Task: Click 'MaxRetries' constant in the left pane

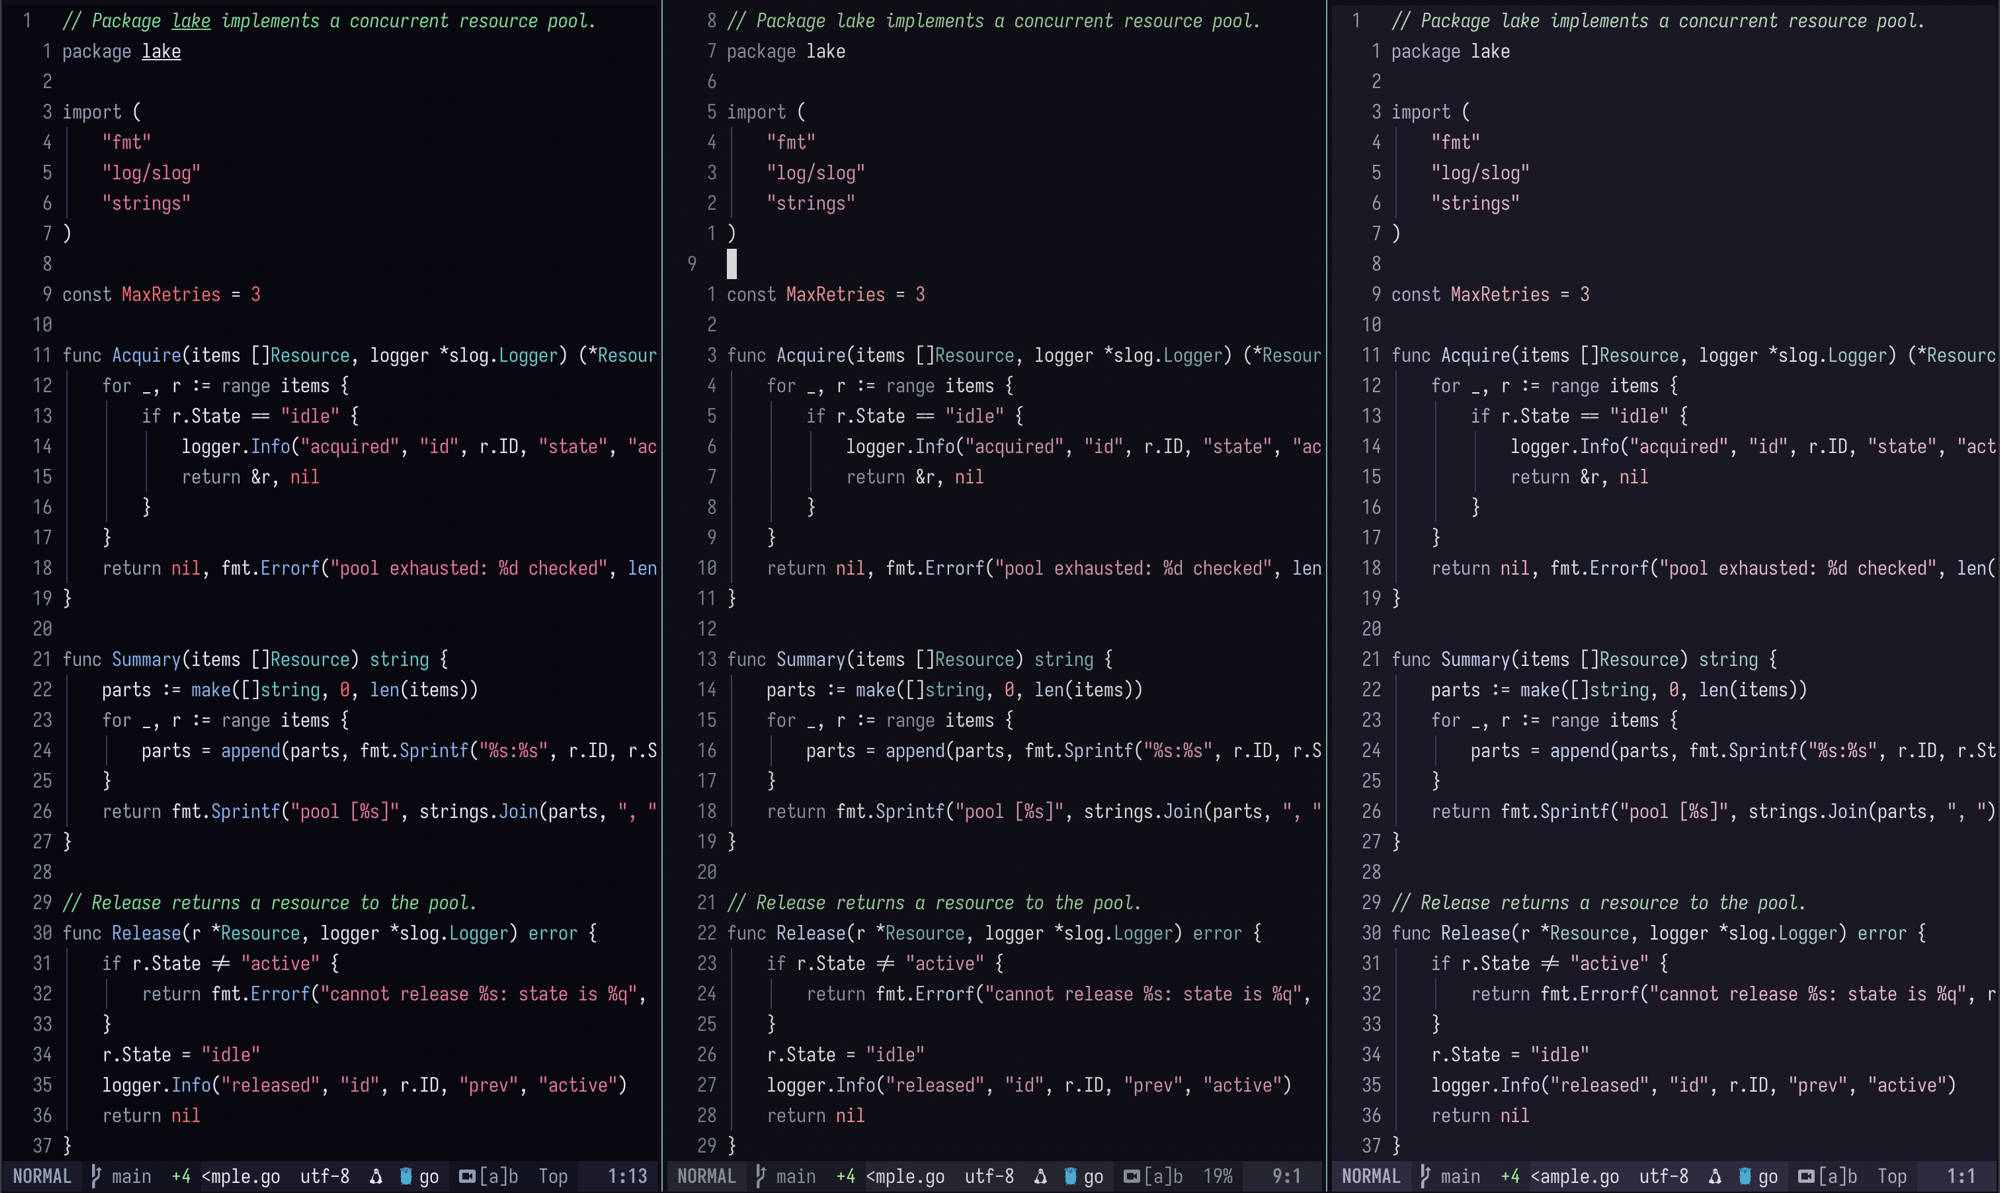Action: (x=171, y=294)
